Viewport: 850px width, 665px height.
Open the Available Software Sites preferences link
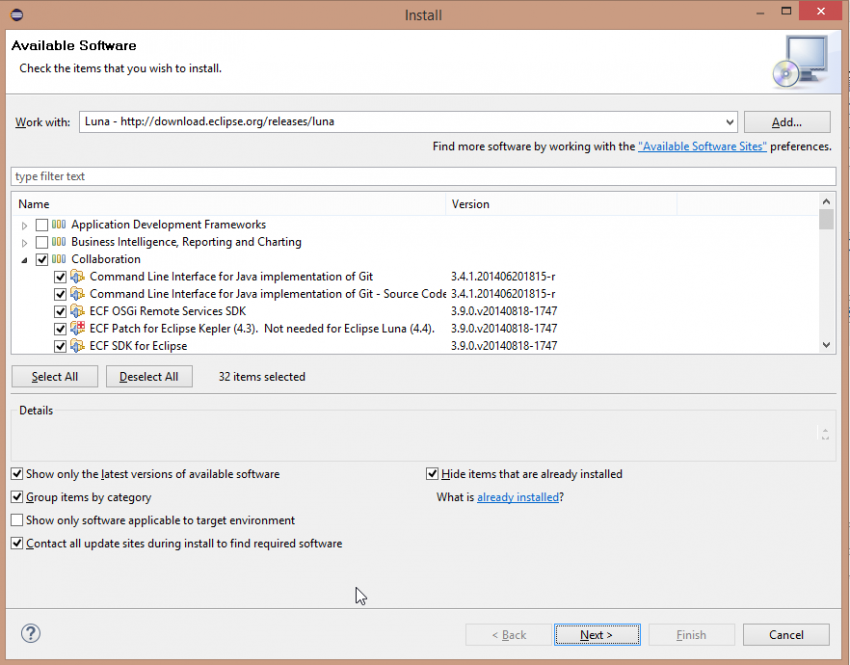[702, 146]
